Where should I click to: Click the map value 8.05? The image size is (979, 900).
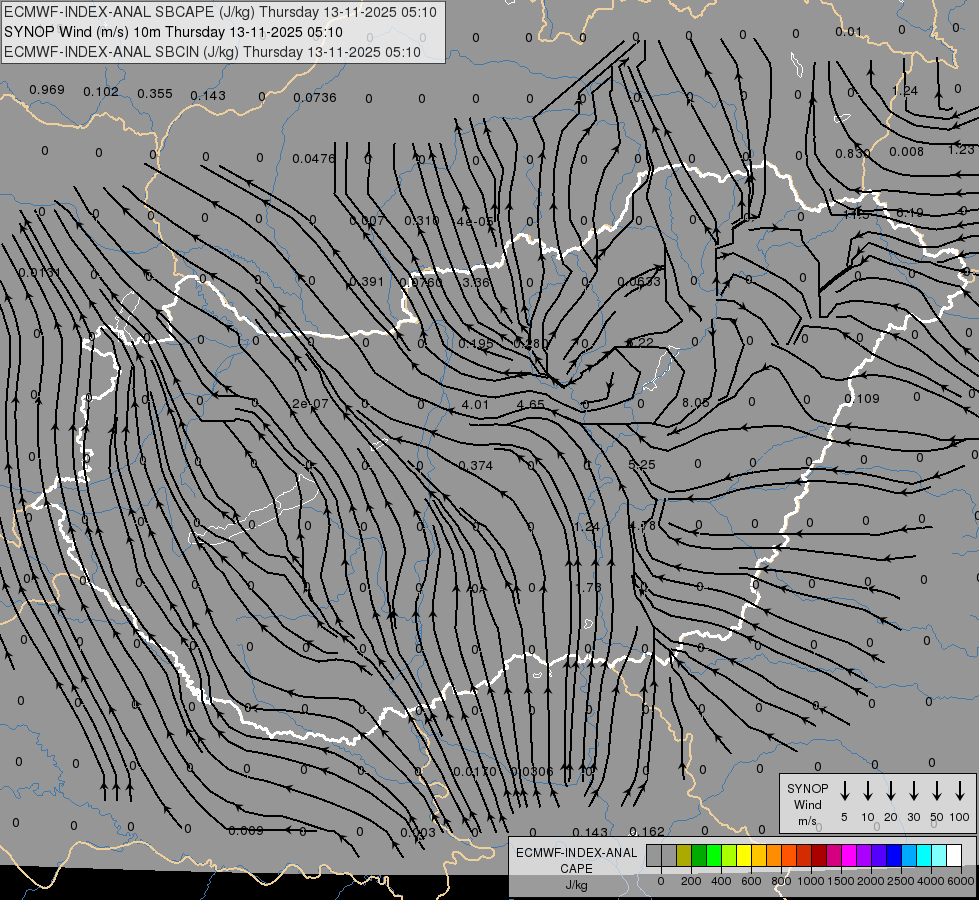coord(696,403)
